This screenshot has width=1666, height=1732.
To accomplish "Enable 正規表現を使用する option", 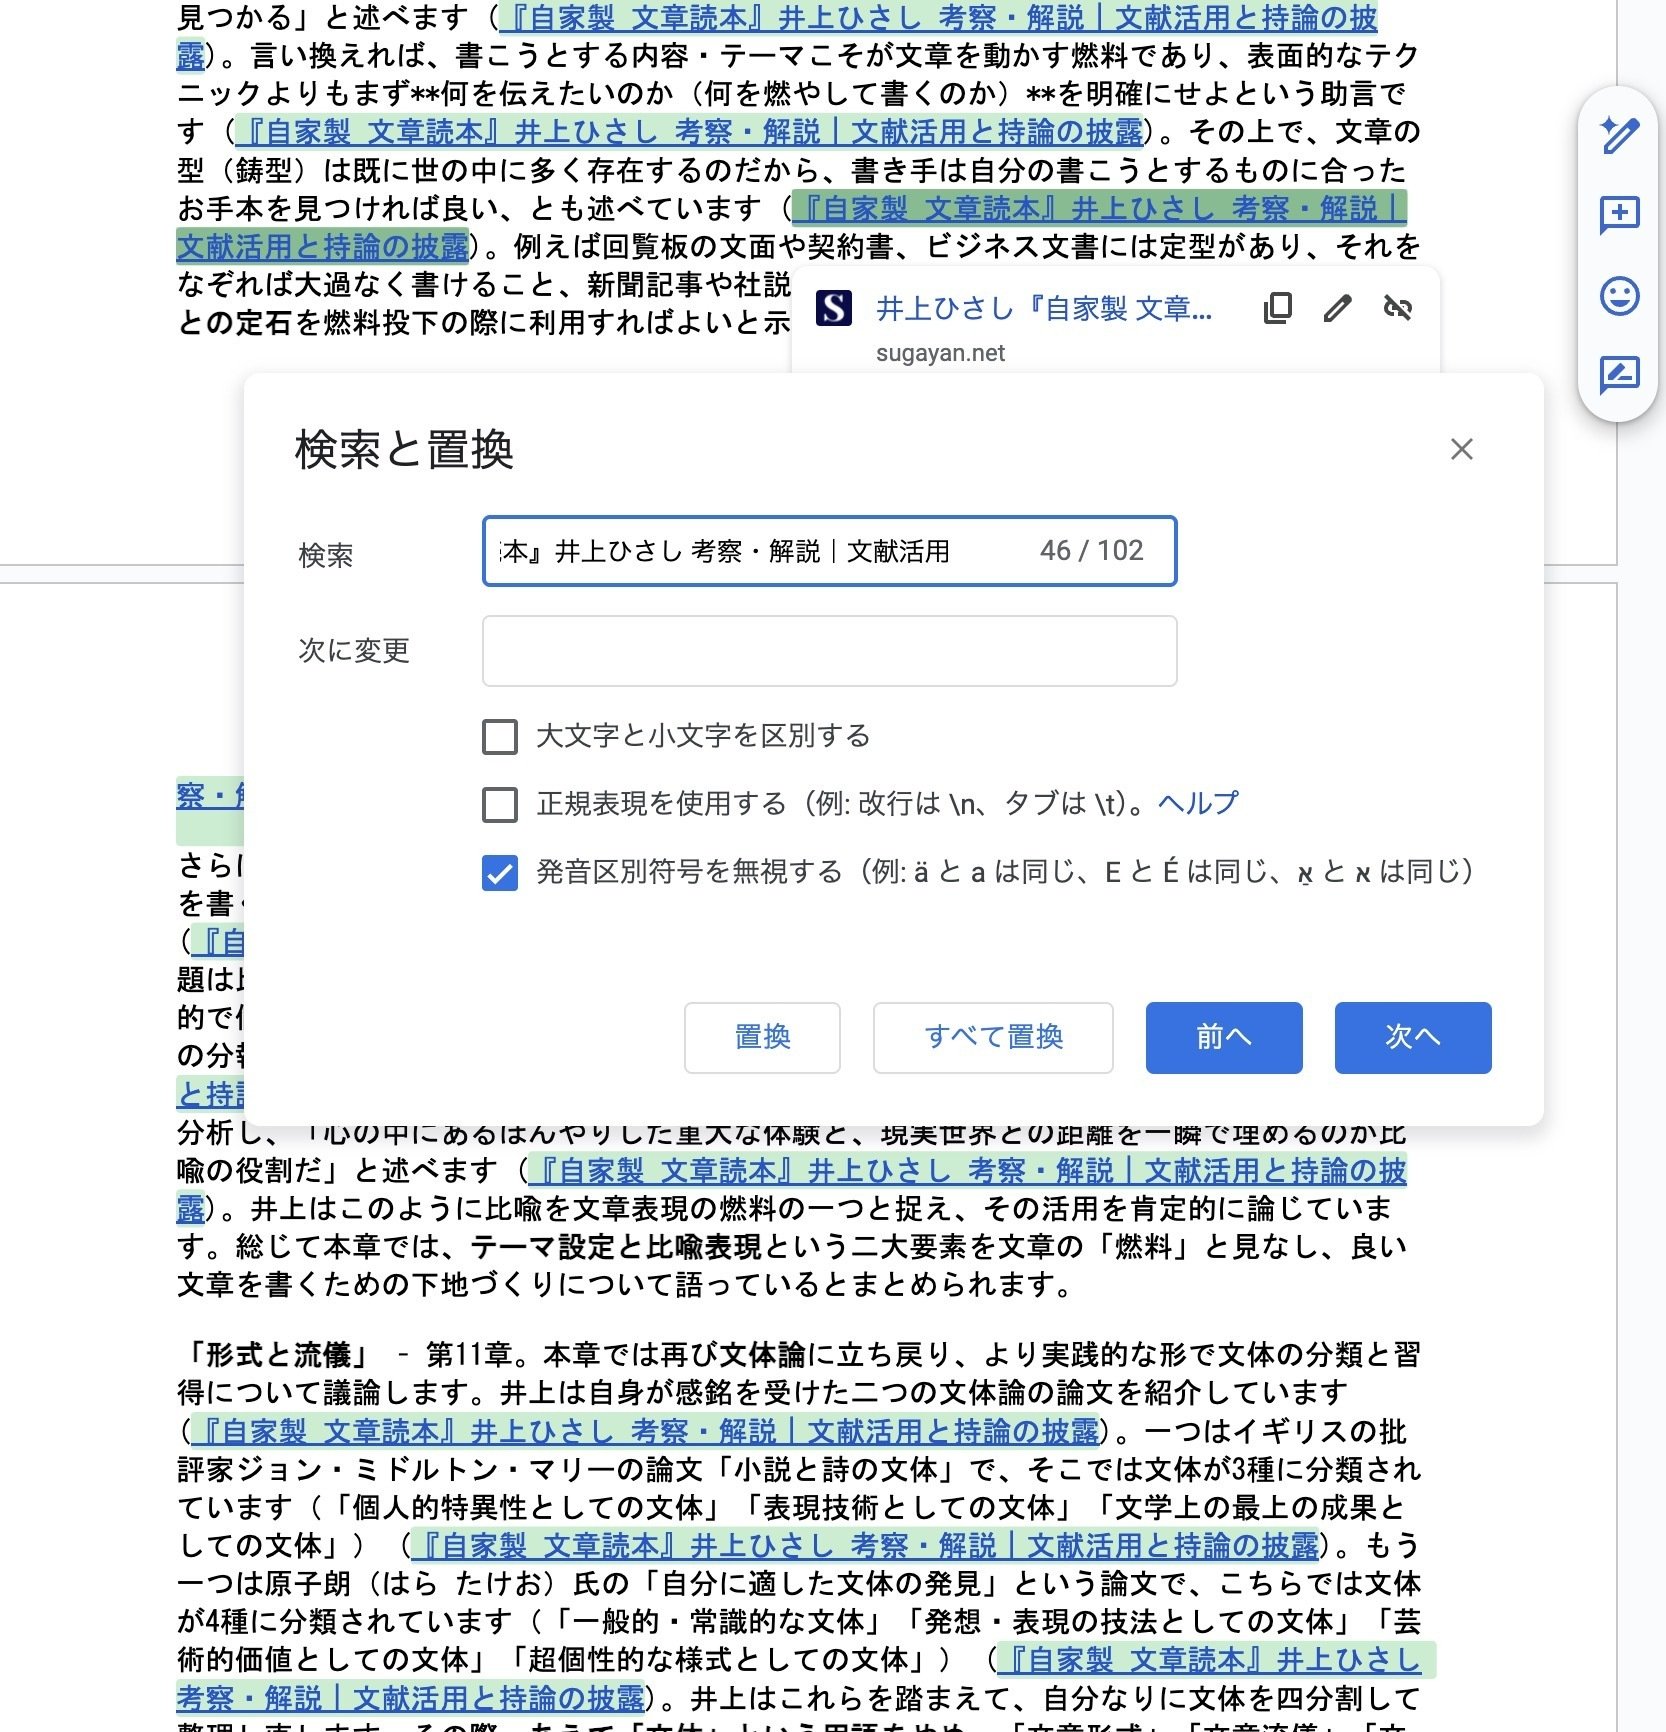I will (x=500, y=801).
